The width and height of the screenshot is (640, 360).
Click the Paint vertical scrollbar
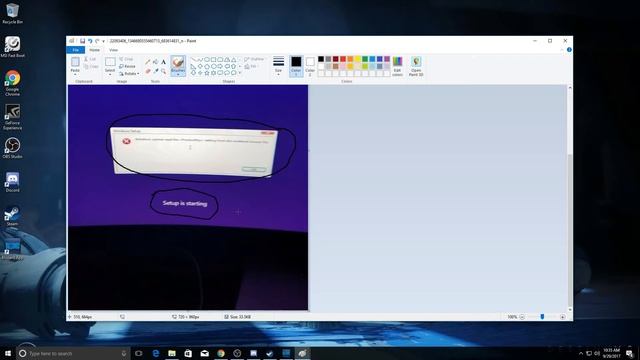click(570, 199)
